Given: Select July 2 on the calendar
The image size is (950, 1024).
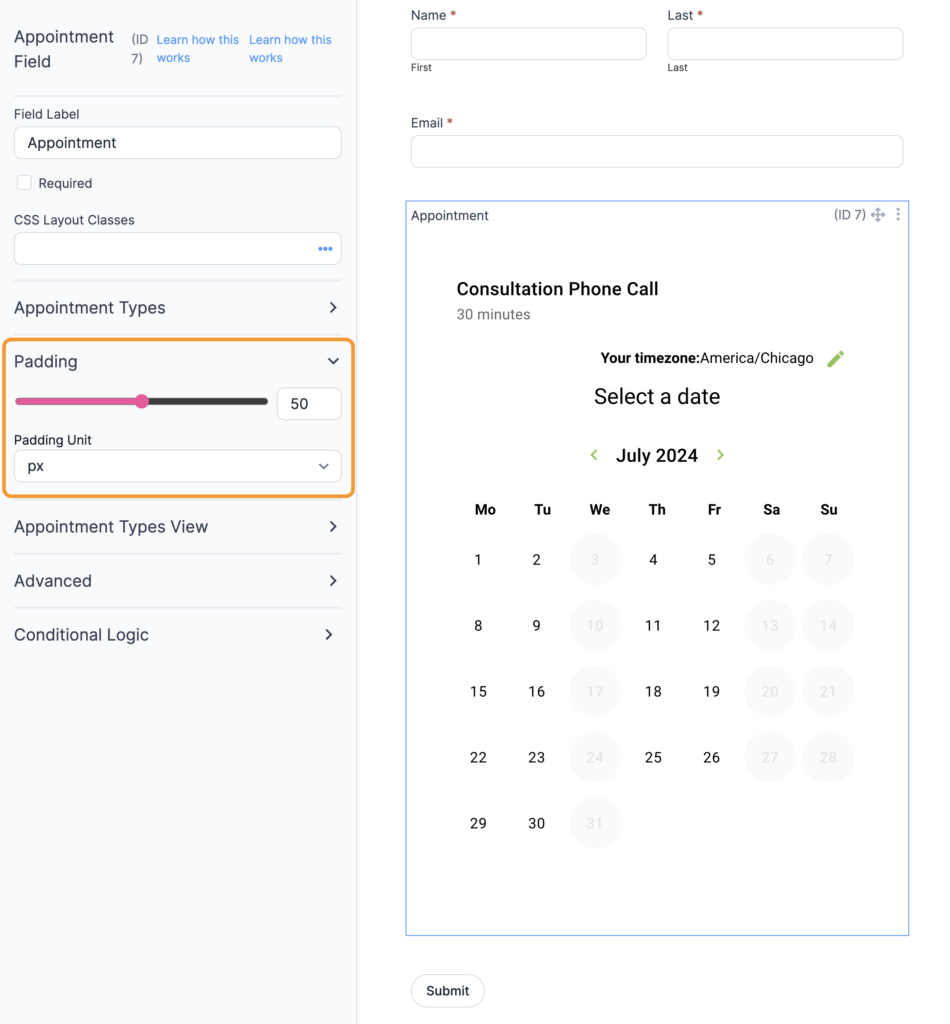Looking at the screenshot, I should [x=536, y=560].
